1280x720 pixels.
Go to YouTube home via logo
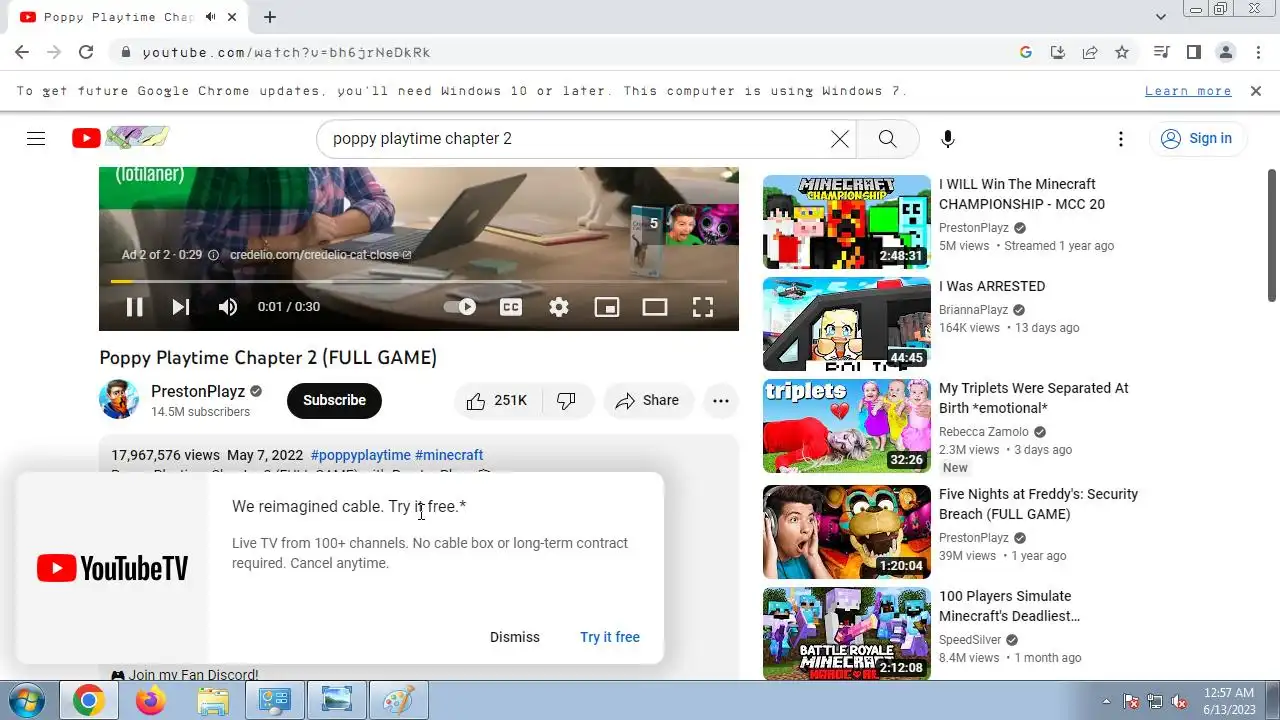tap(120, 138)
